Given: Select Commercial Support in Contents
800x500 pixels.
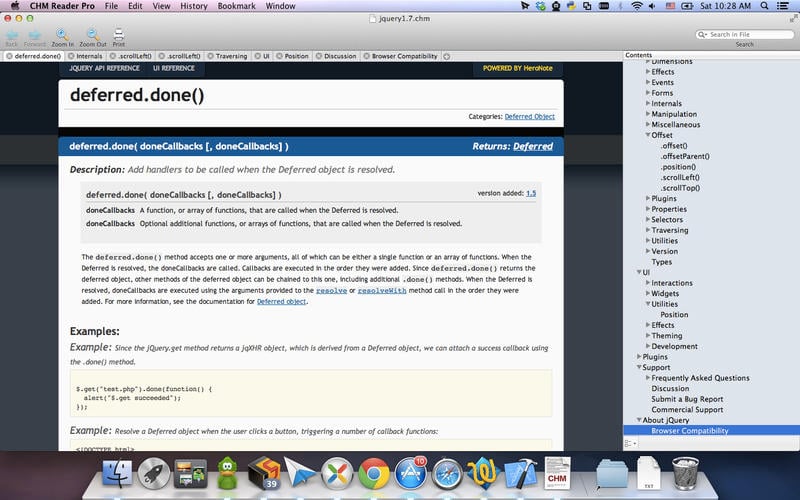Looking at the screenshot, I should (x=687, y=410).
